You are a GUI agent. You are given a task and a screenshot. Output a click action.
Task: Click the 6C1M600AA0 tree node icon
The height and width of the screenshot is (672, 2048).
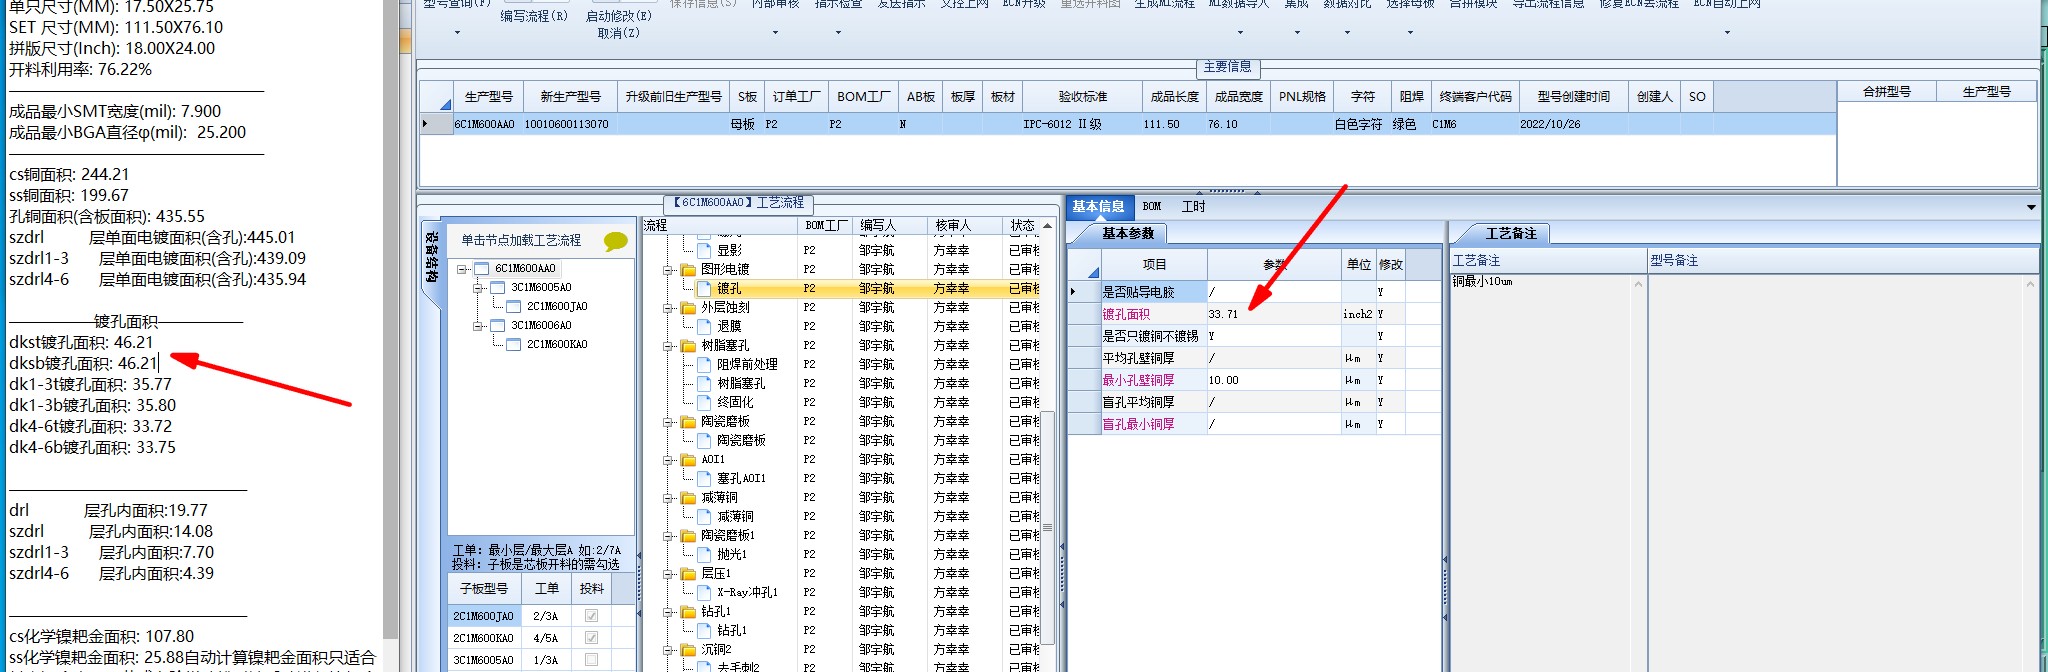click(x=482, y=268)
